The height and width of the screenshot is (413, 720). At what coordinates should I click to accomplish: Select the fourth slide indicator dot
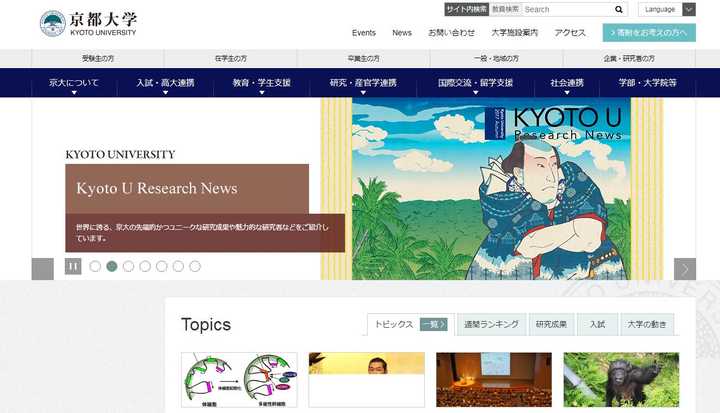point(145,266)
